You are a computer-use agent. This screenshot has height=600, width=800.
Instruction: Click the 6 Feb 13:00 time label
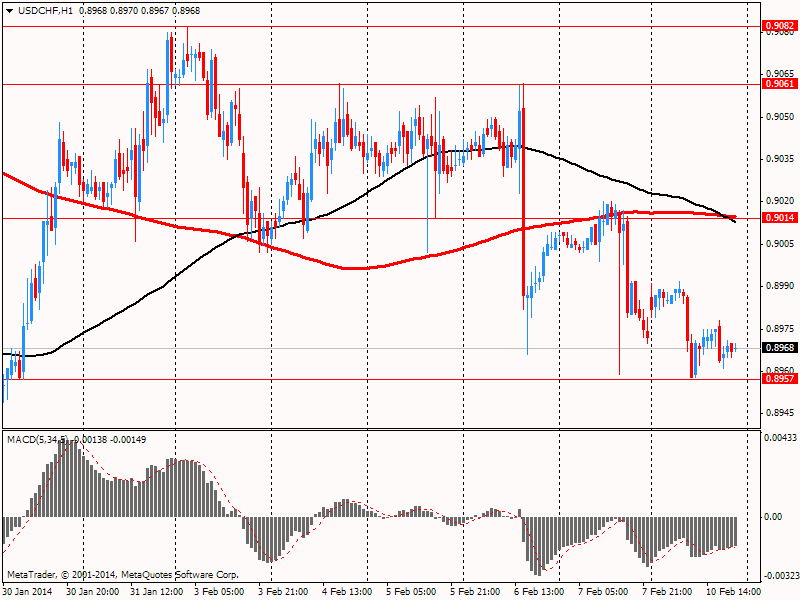click(539, 592)
